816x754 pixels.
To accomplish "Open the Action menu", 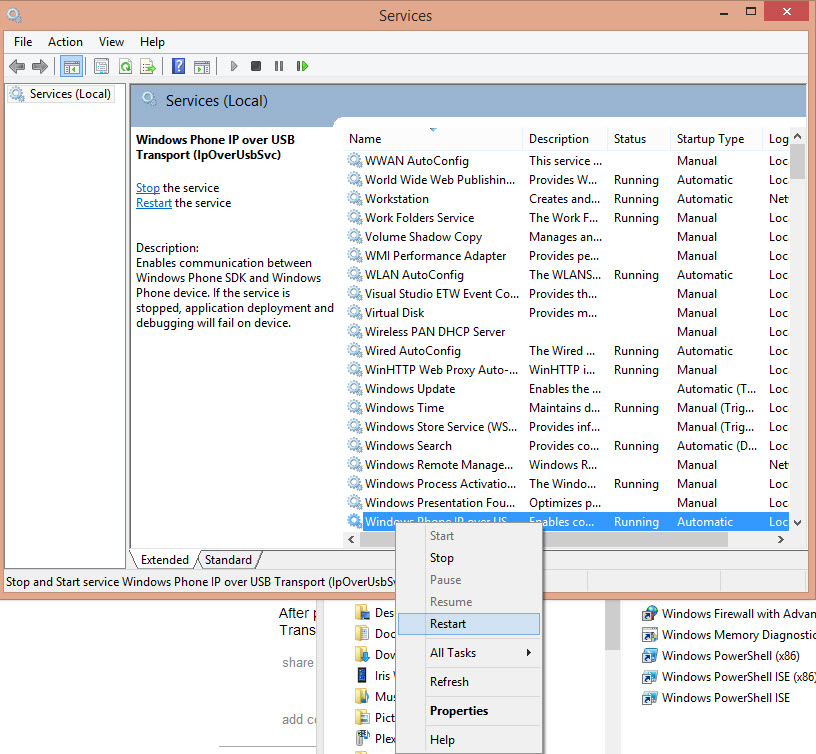I will click(x=65, y=42).
